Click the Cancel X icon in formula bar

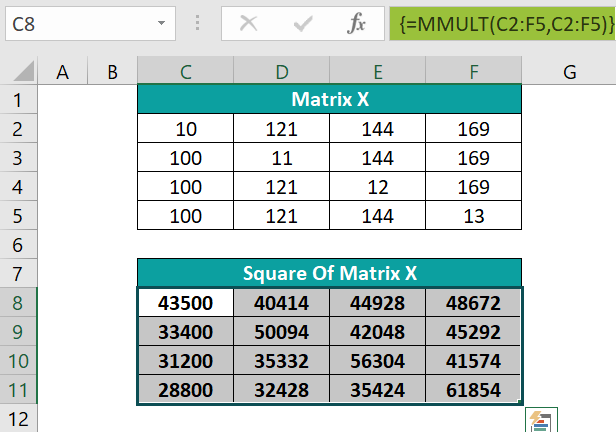[249, 23]
